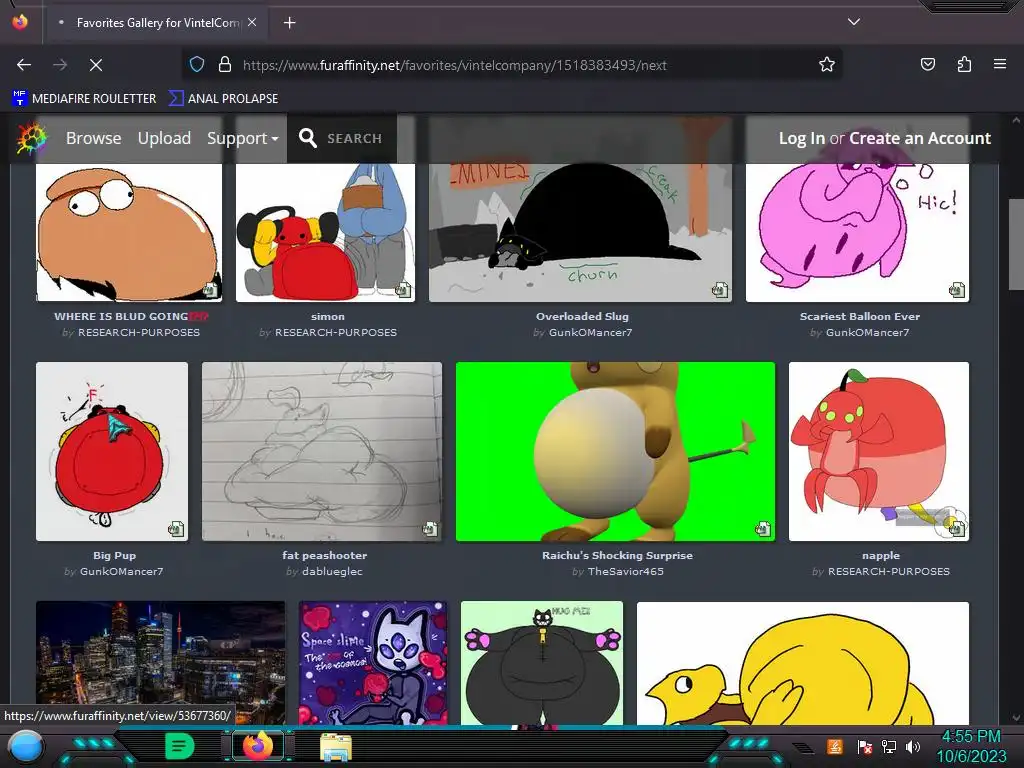
Task: Open the yellow turtle artwork thumbnail
Action: click(803, 662)
